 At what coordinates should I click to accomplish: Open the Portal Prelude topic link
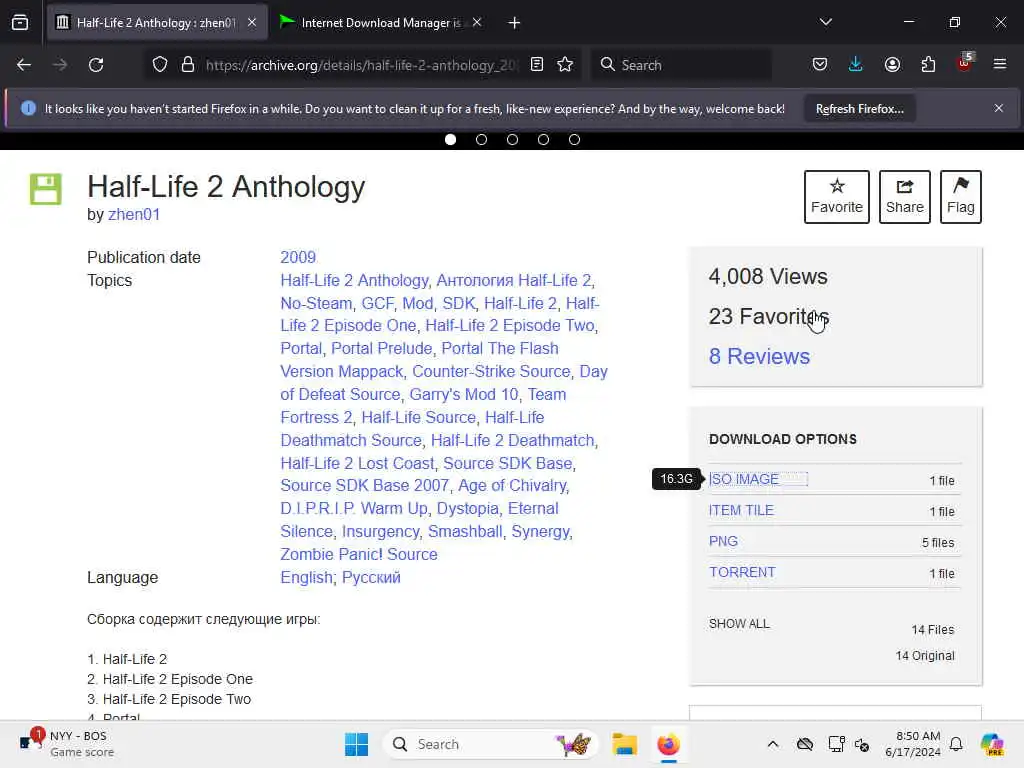pyautogui.click(x=381, y=349)
